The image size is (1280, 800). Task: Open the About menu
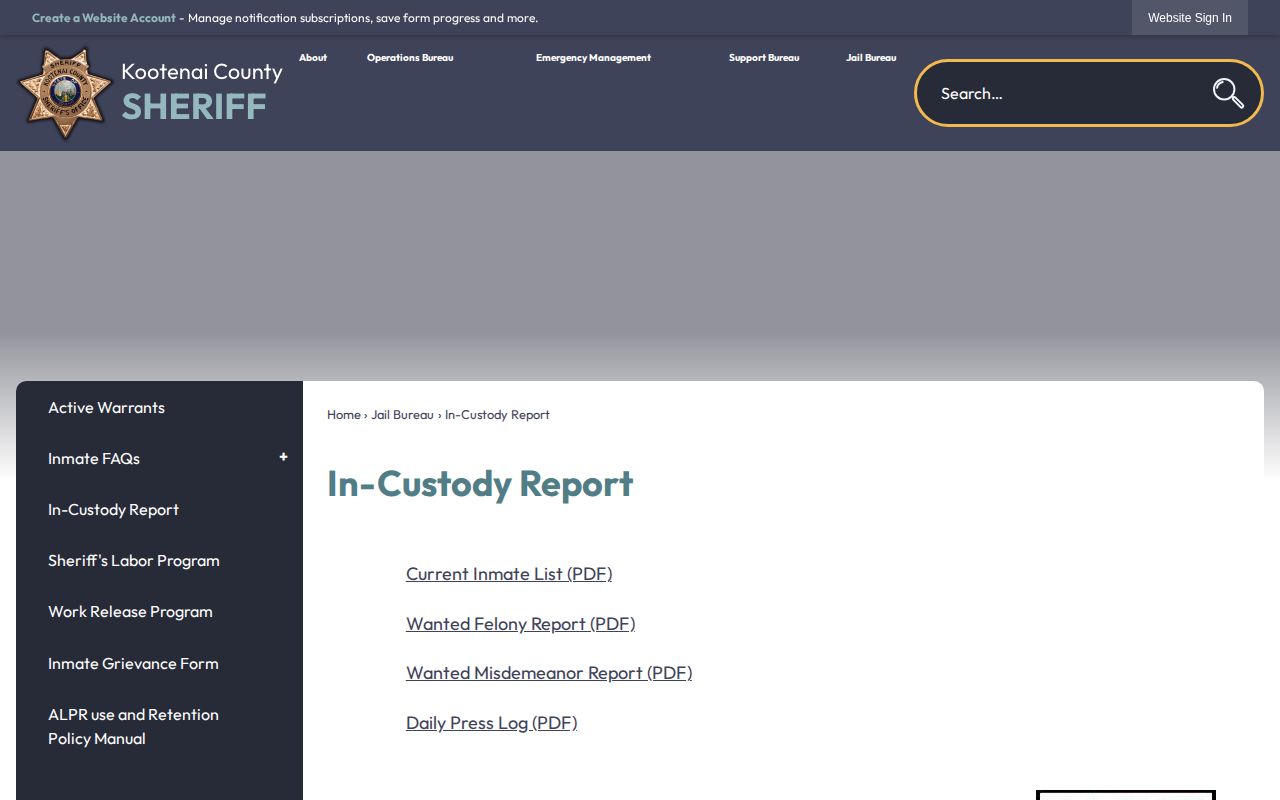(x=313, y=58)
